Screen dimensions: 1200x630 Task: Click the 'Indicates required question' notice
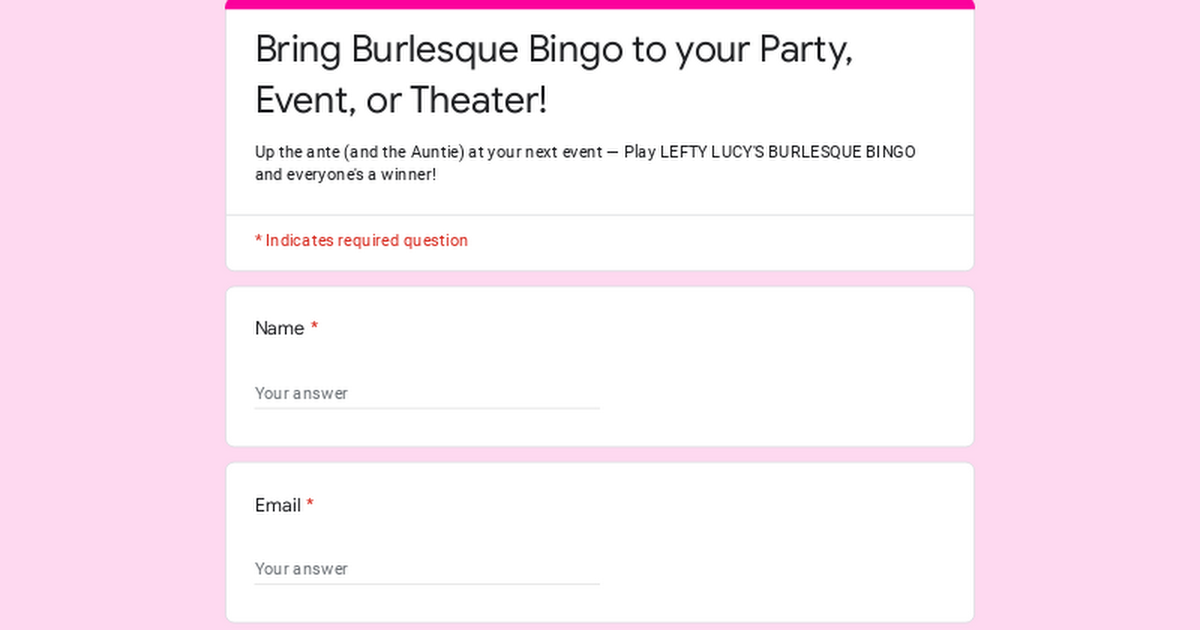[x=361, y=240]
